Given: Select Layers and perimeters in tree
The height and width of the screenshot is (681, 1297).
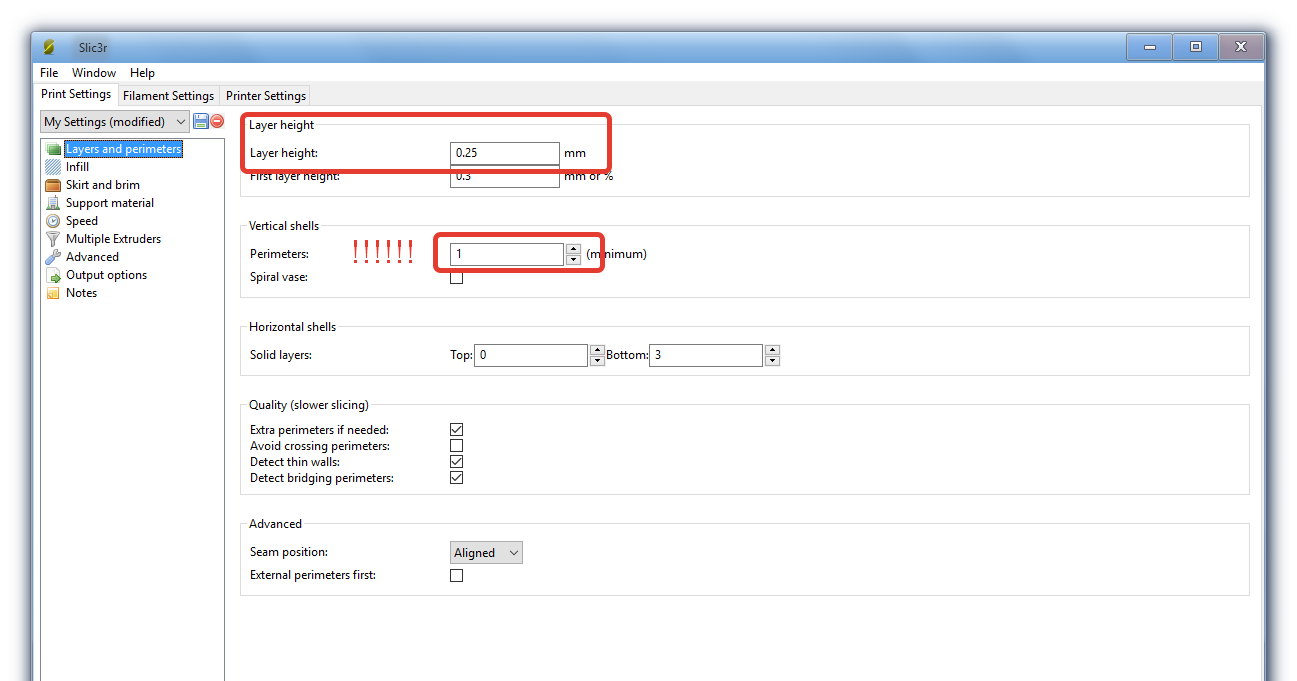Looking at the screenshot, I should click(124, 149).
